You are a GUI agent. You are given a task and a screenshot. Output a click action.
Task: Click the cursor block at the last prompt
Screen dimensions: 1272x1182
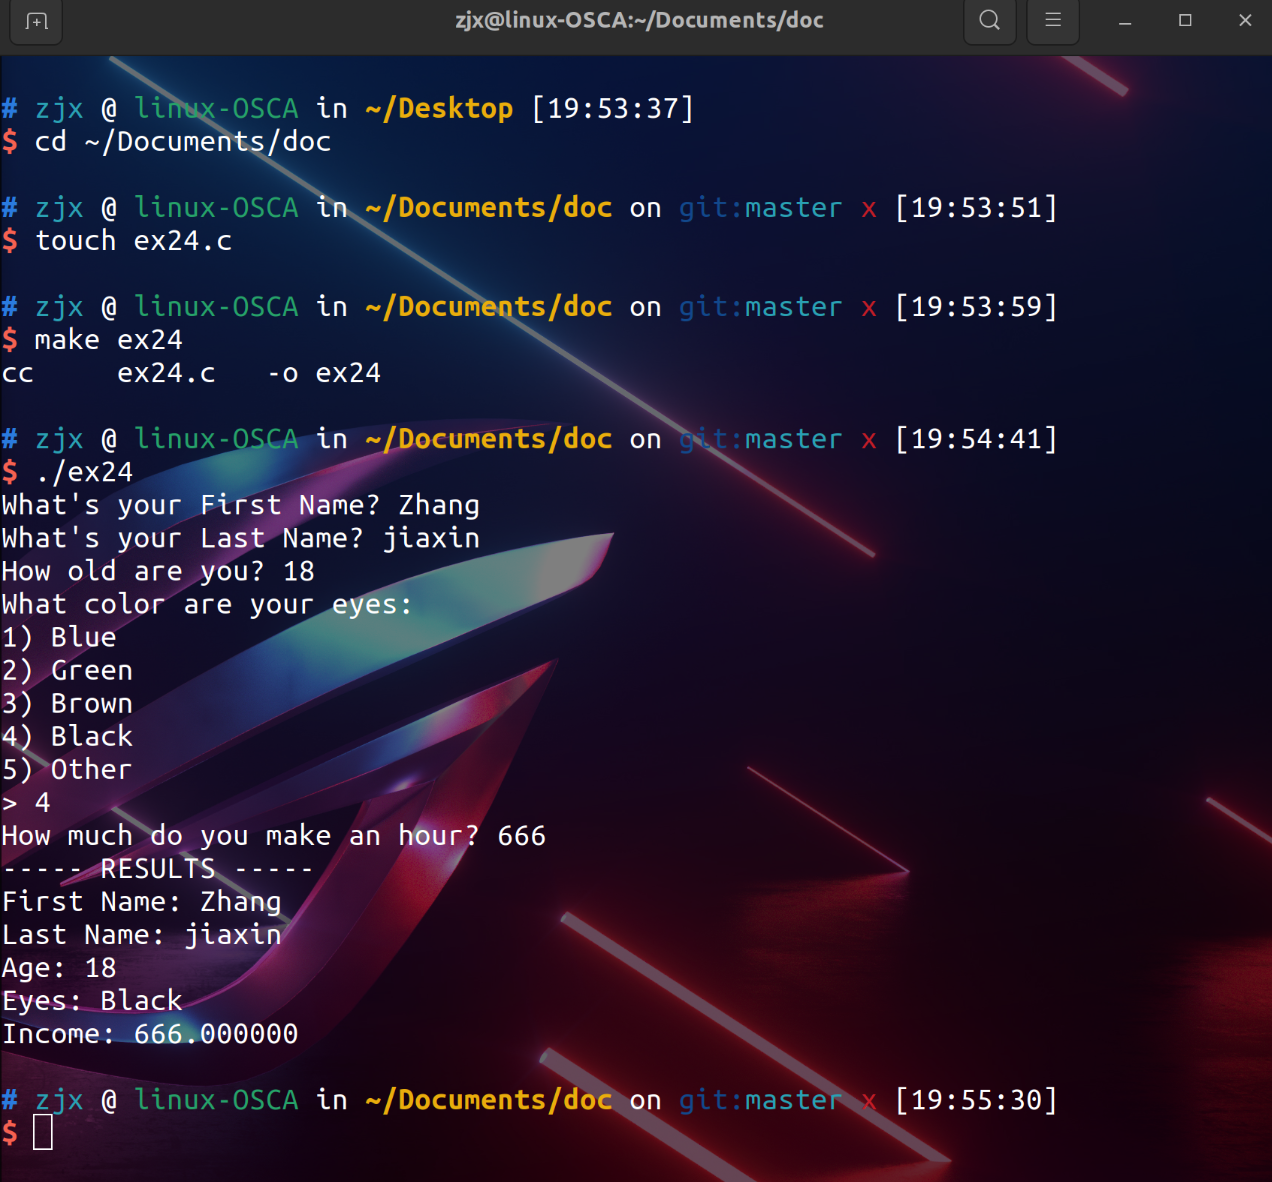pyautogui.click(x=43, y=1133)
